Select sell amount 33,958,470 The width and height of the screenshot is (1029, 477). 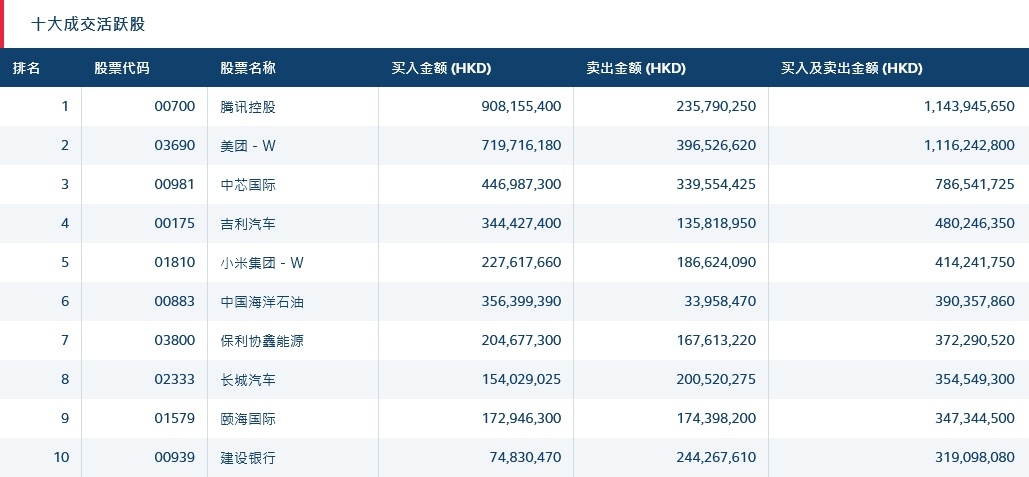[721, 302]
